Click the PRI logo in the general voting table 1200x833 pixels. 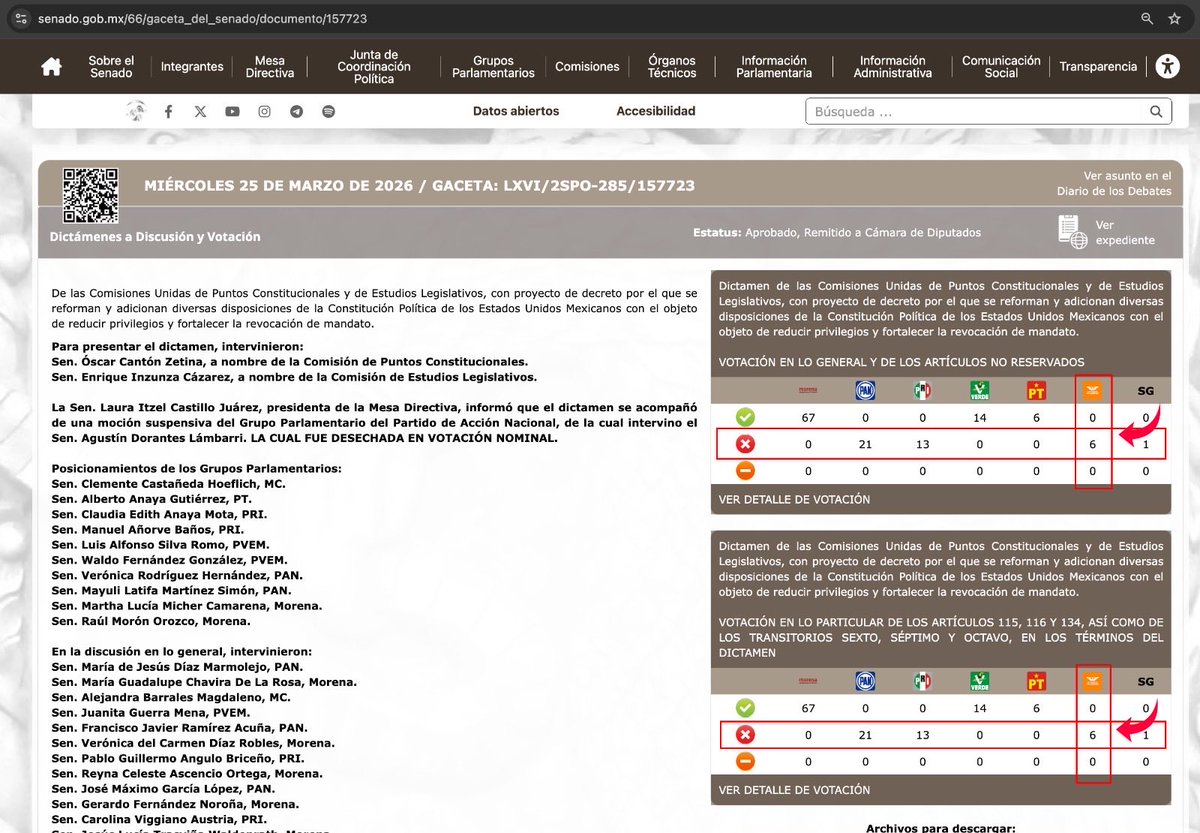point(922,390)
